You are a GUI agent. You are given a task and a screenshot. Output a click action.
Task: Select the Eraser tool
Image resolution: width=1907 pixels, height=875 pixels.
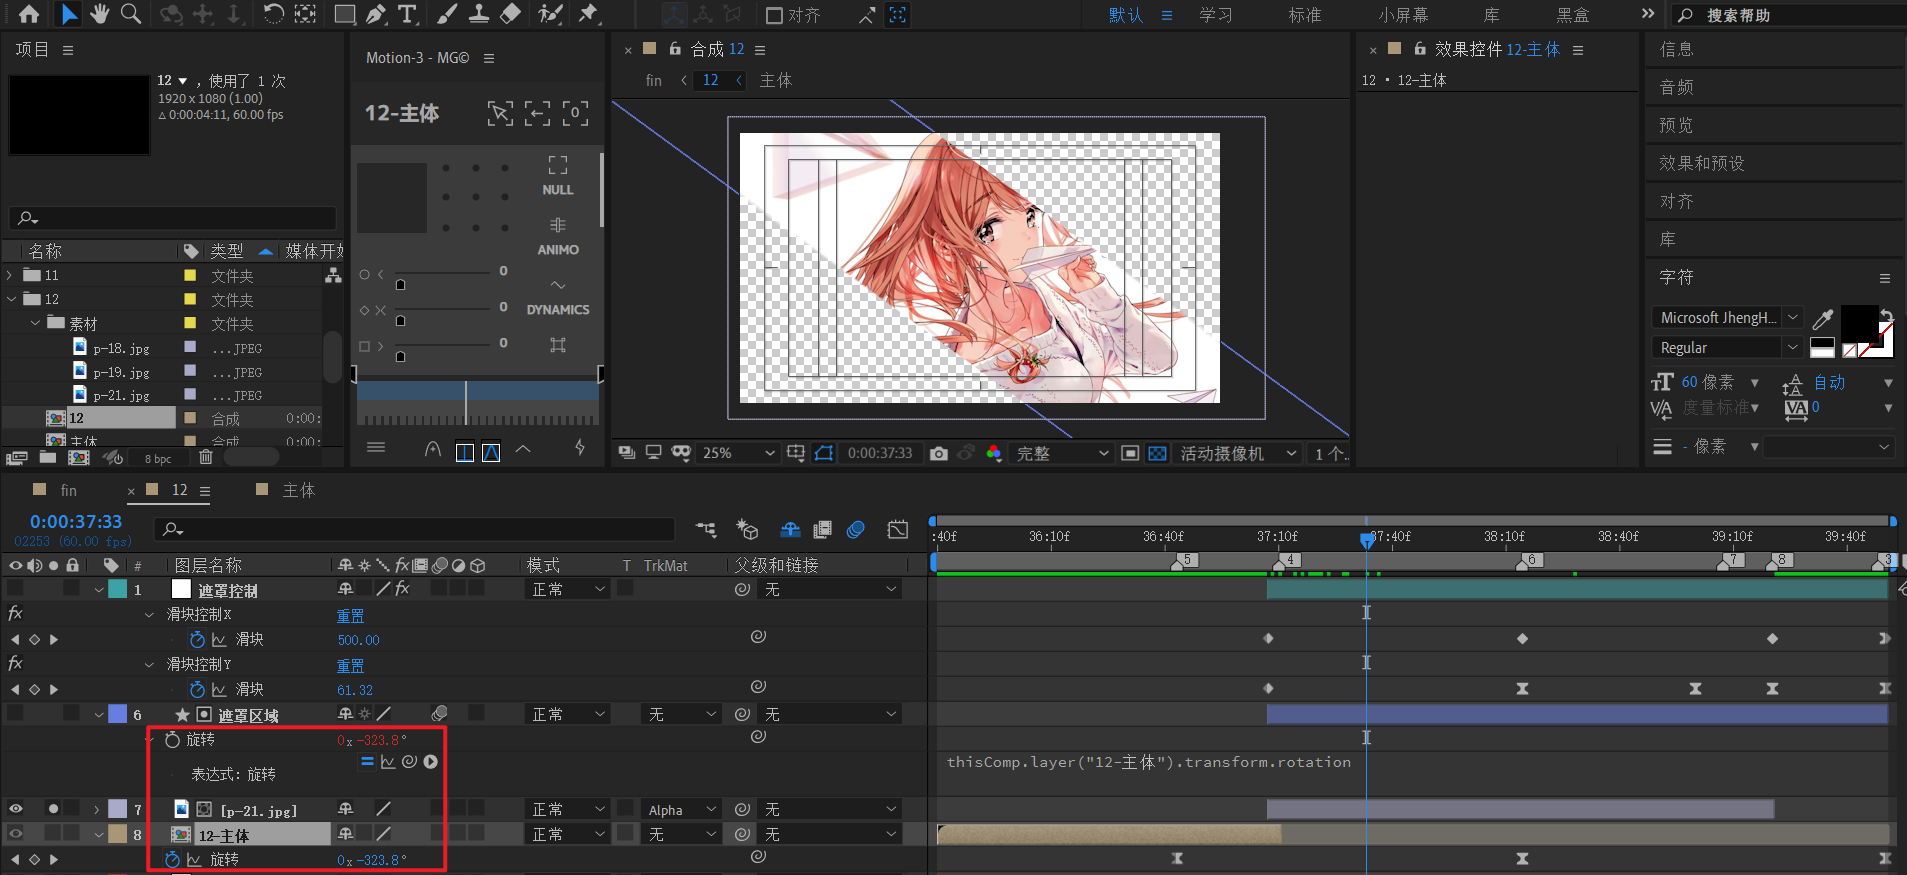click(x=510, y=14)
